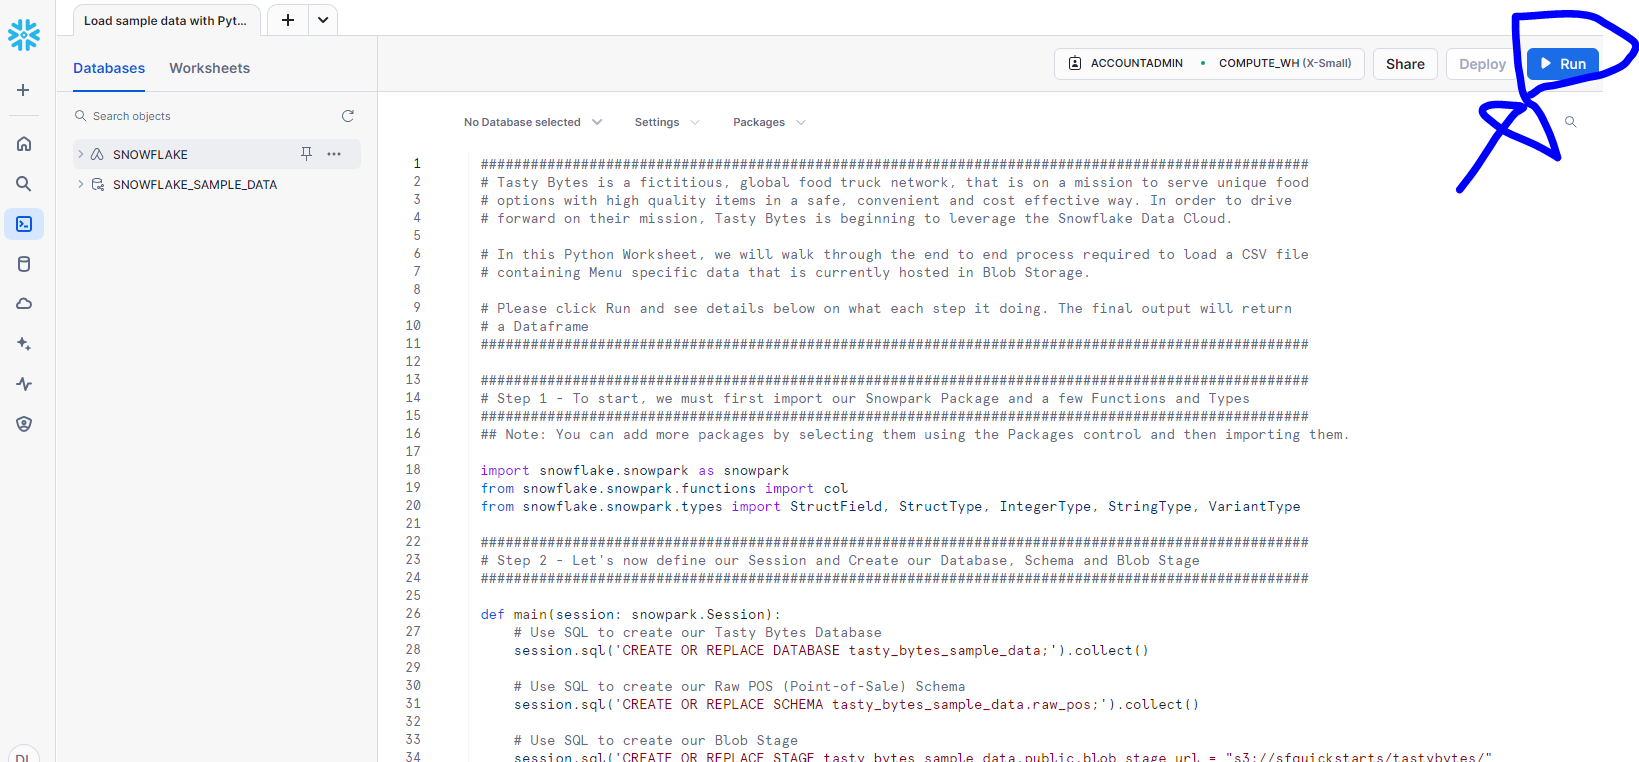Click the CREATE OR REPLACE DATABASE code line
This screenshot has width=1639, height=762.
click(x=831, y=651)
